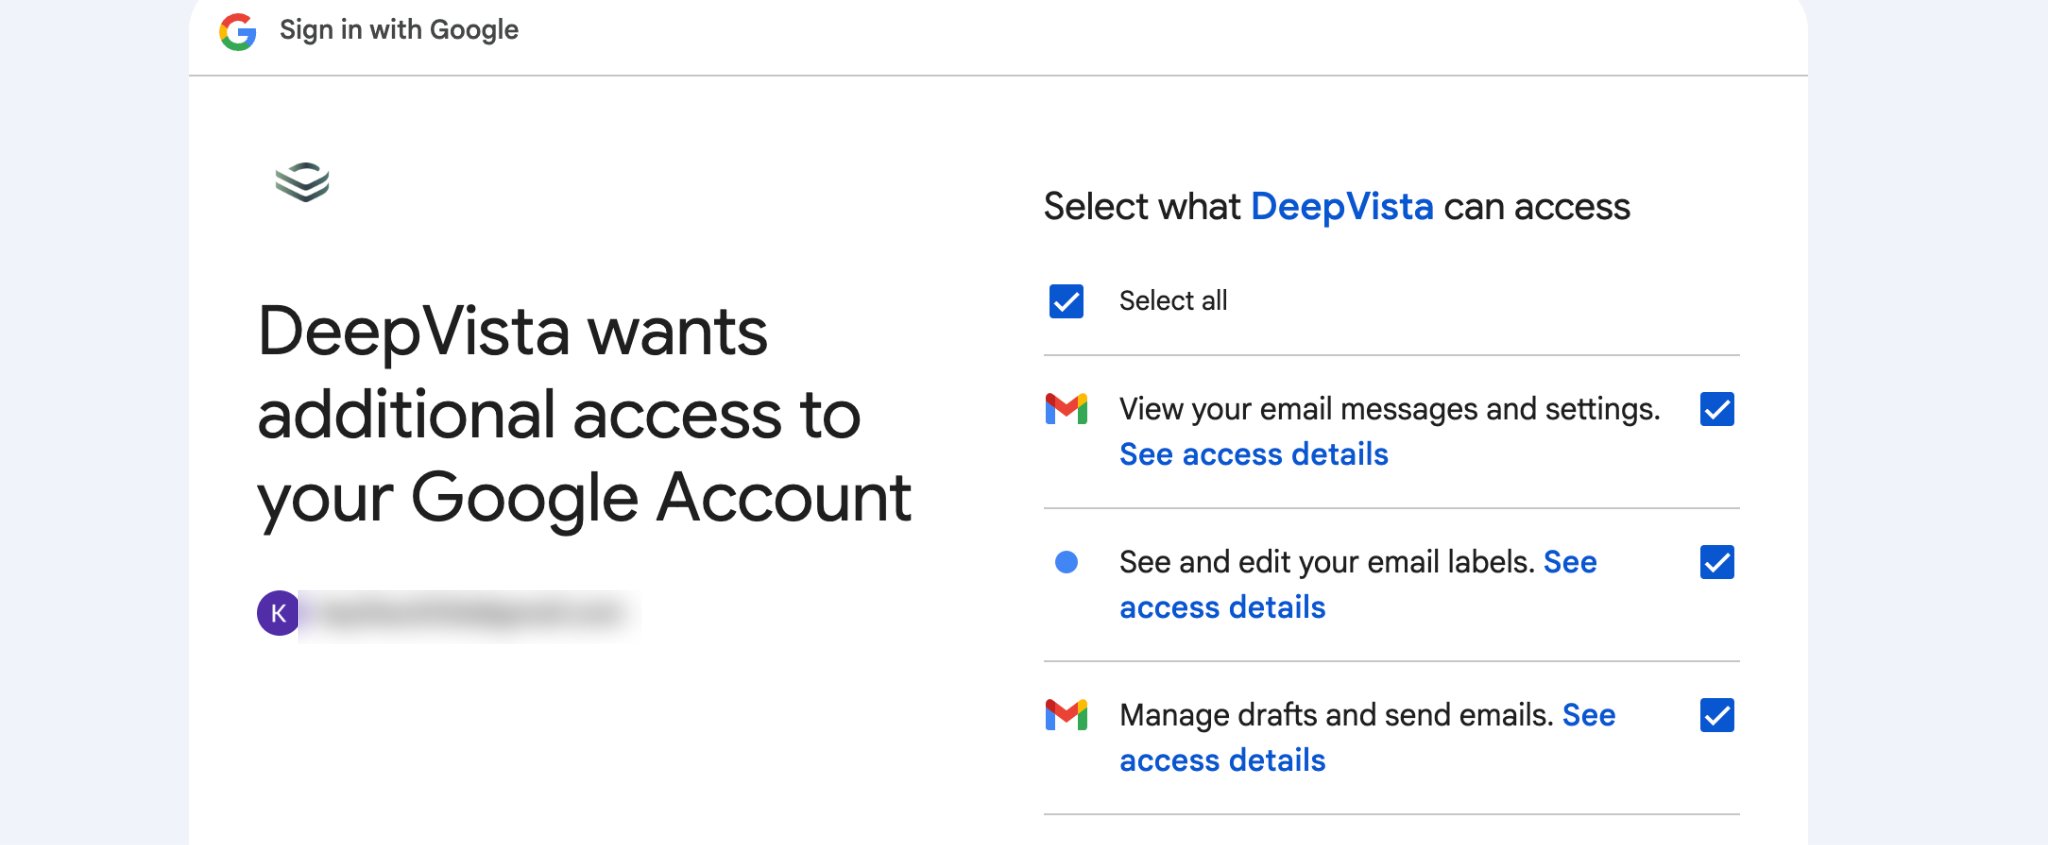Click the DeepVista wants additional access heading

585,415
